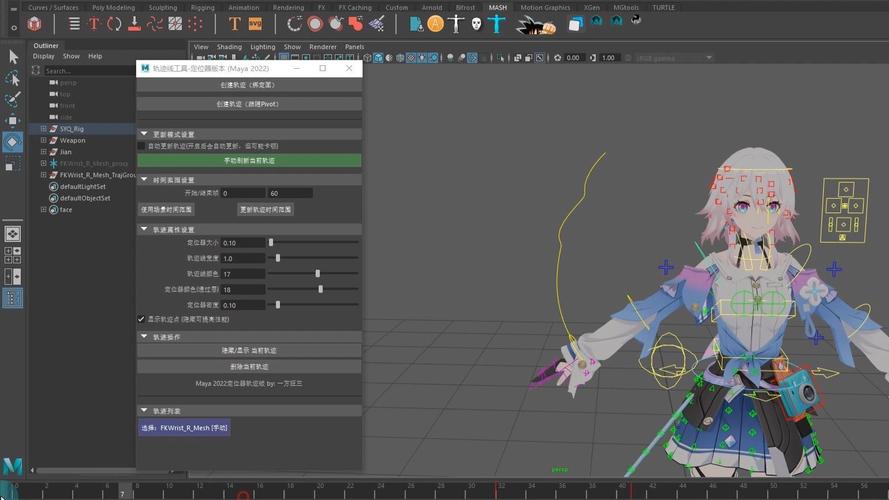889x500 pixels.
Task: Click the blue document download shelf icon
Action: click(416, 24)
